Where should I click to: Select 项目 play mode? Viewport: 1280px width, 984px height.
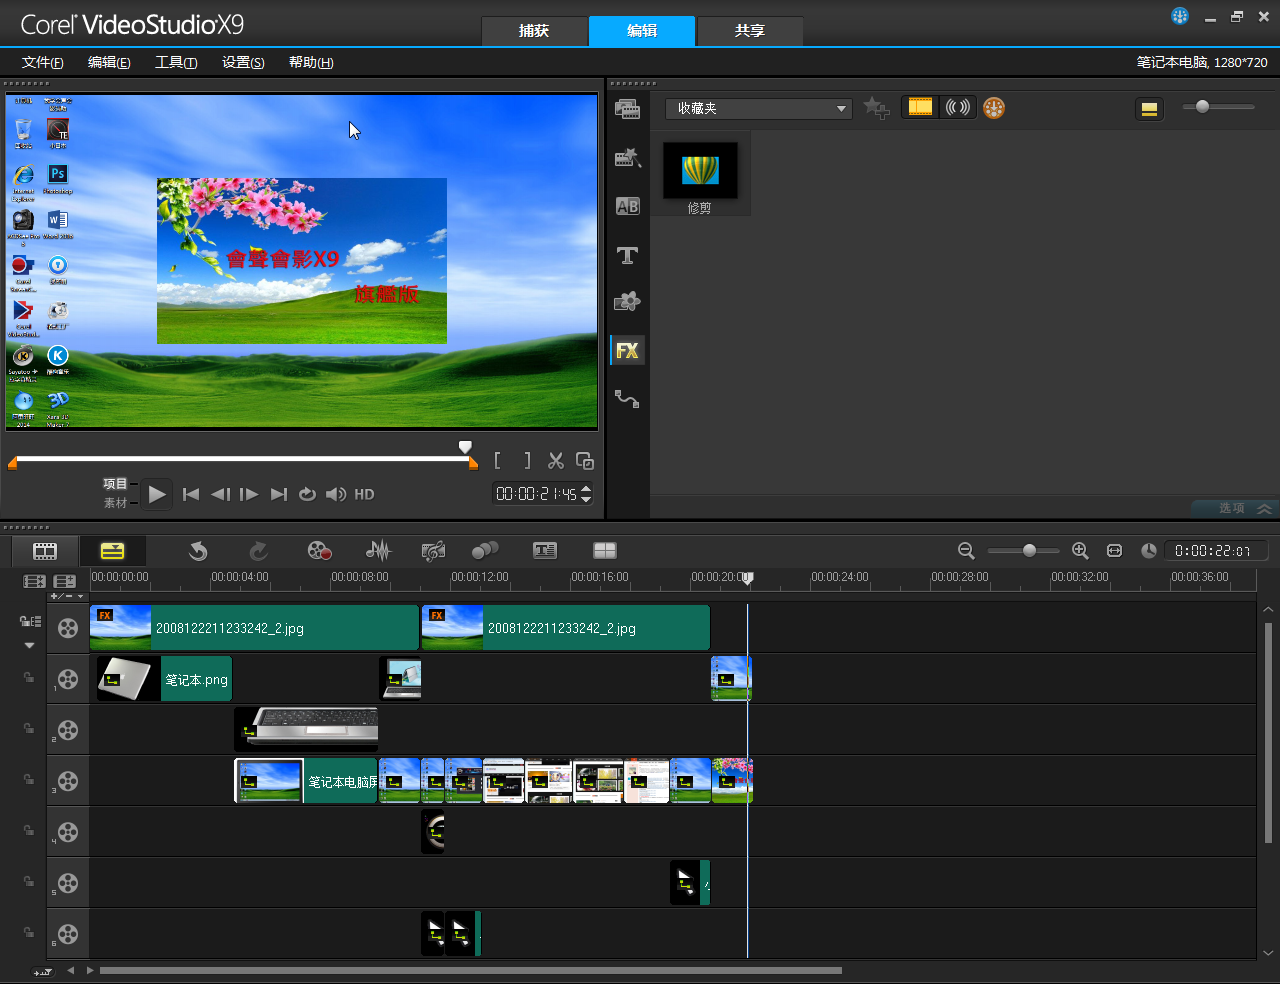coord(116,484)
